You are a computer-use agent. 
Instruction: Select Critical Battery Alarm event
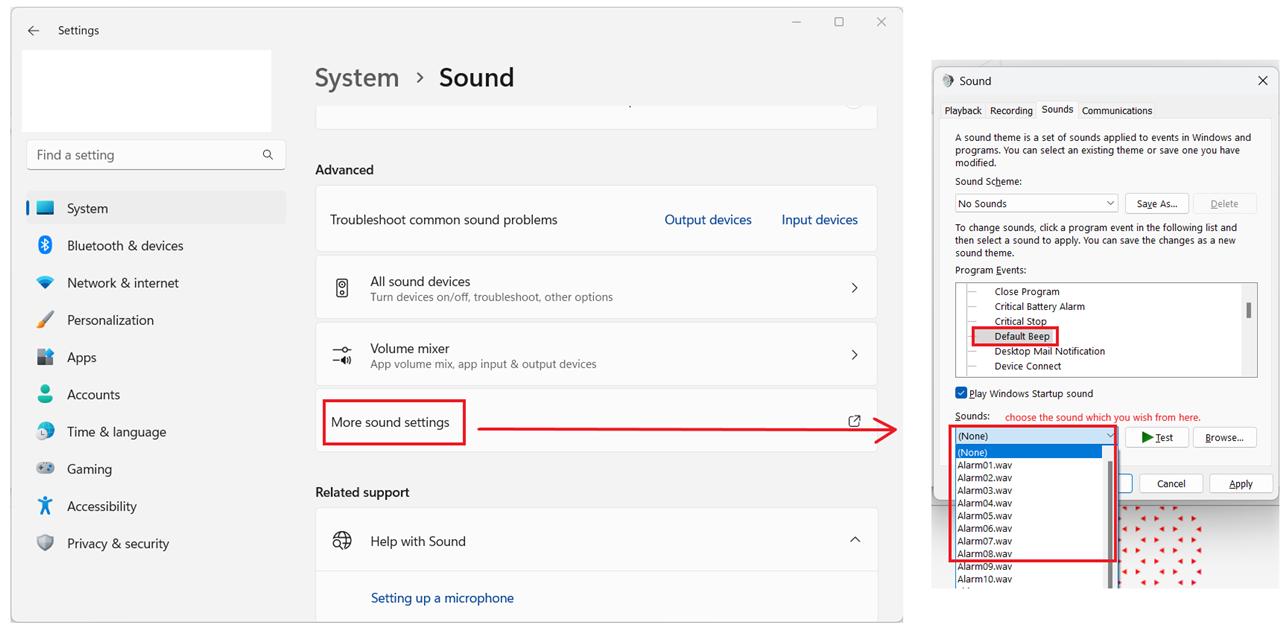(x=1040, y=307)
